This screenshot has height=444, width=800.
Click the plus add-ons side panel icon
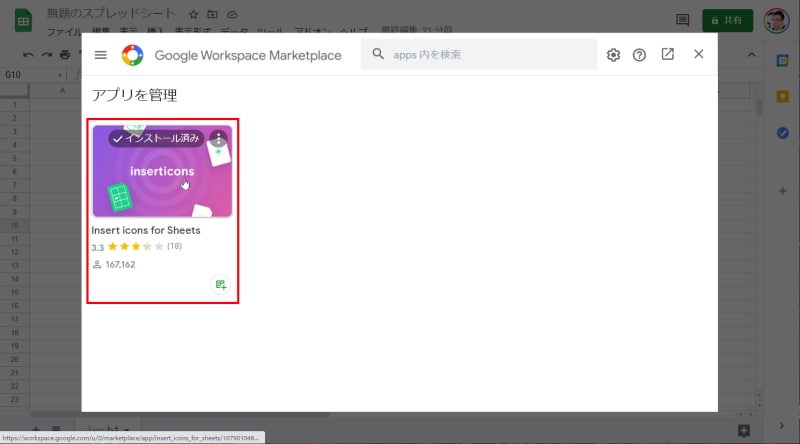click(x=783, y=191)
